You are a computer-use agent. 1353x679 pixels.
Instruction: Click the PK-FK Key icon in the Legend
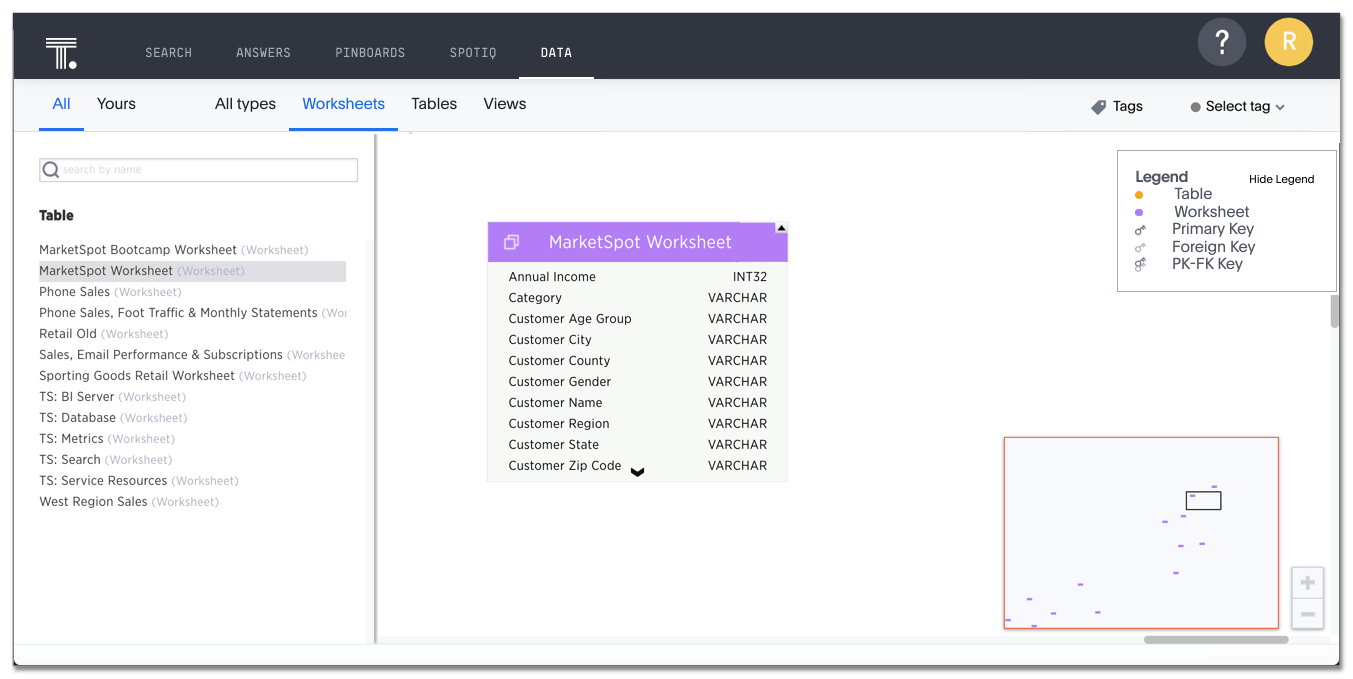(x=1140, y=264)
